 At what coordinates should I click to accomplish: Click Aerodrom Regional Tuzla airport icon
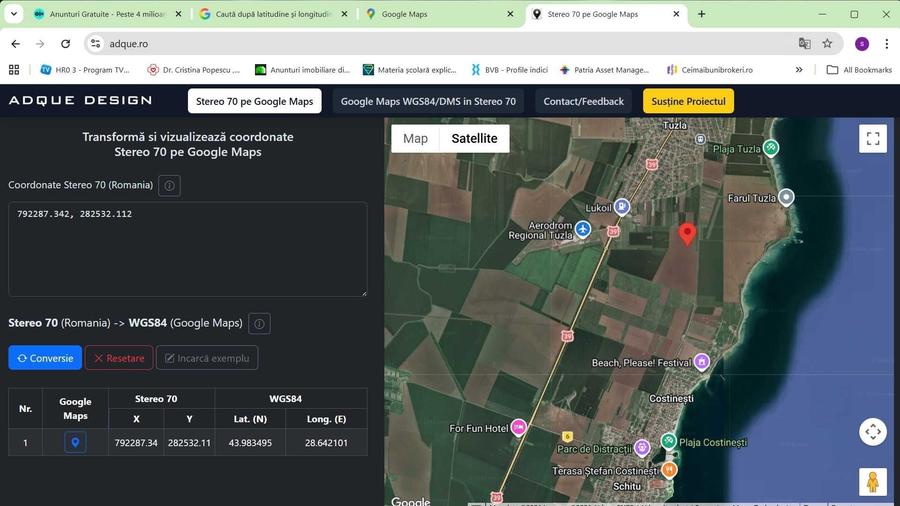click(583, 229)
